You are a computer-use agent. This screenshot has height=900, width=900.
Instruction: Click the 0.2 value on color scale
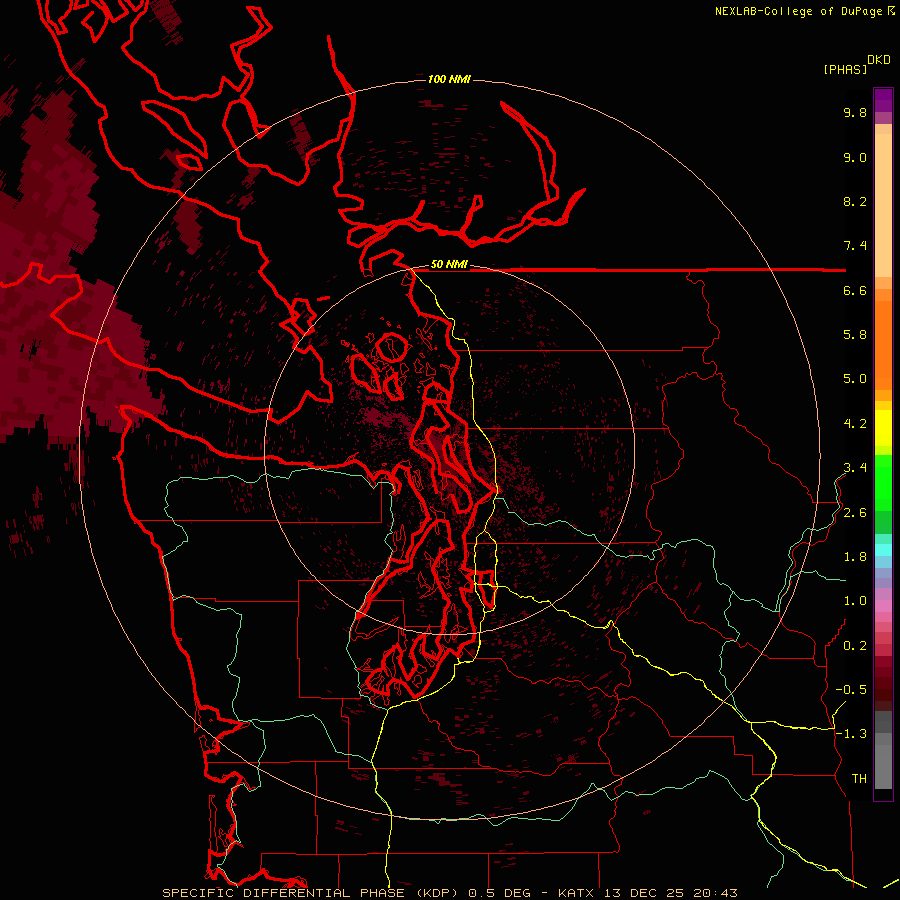click(x=855, y=646)
